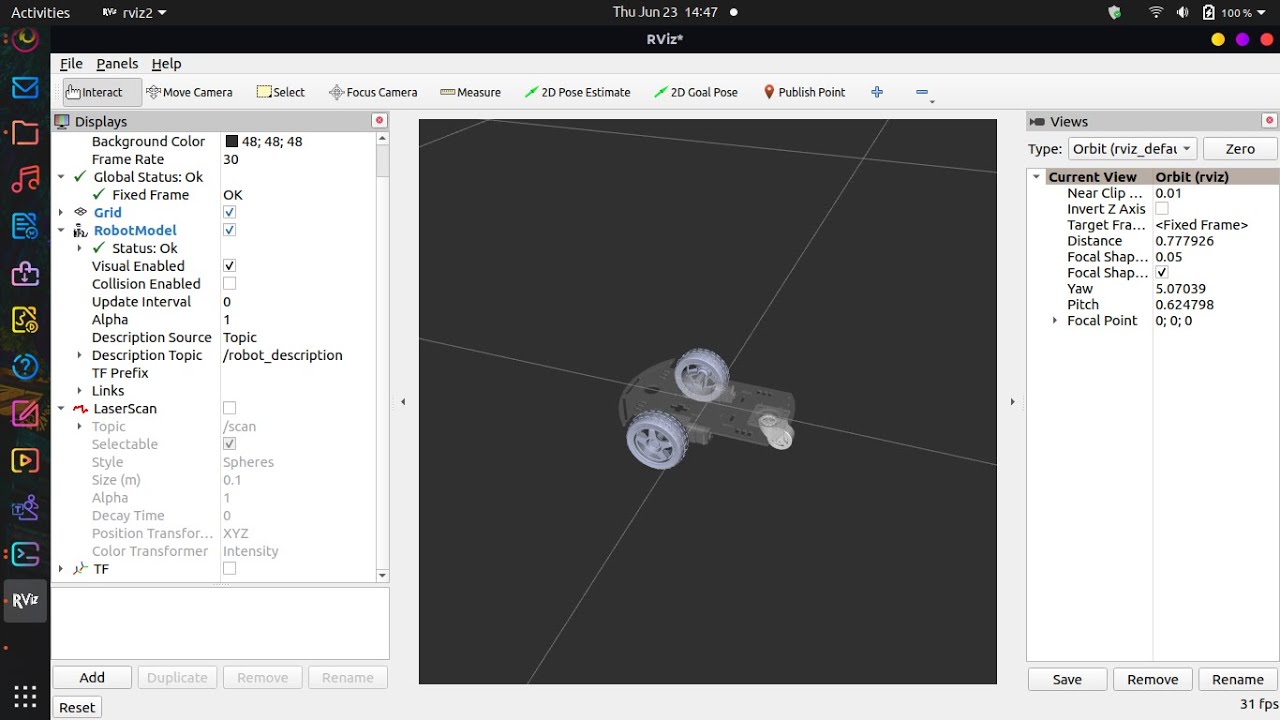Select the 2D Goal Pose tool

click(695, 92)
